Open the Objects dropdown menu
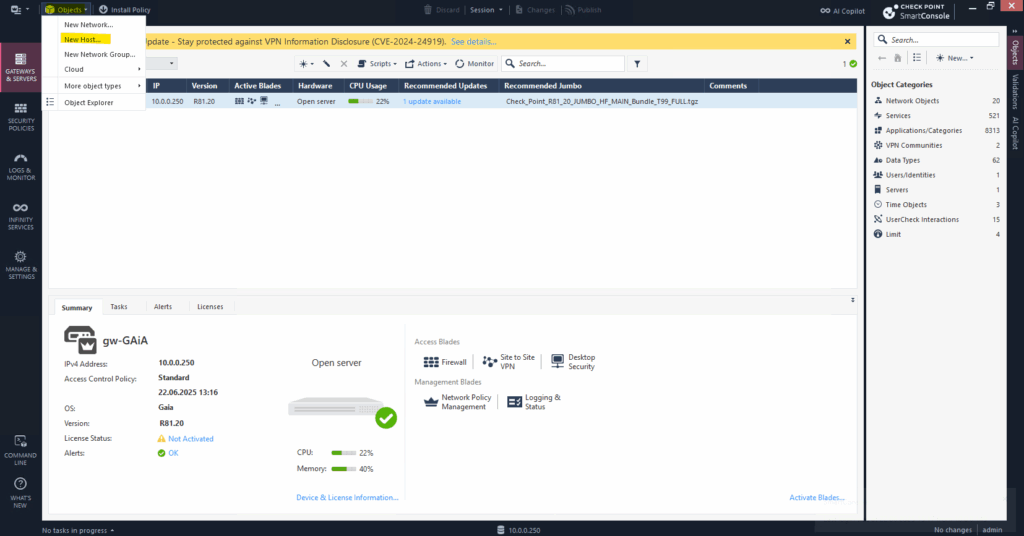Image resolution: width=1024 pixels, height=536 pixels. pos(66,9)
